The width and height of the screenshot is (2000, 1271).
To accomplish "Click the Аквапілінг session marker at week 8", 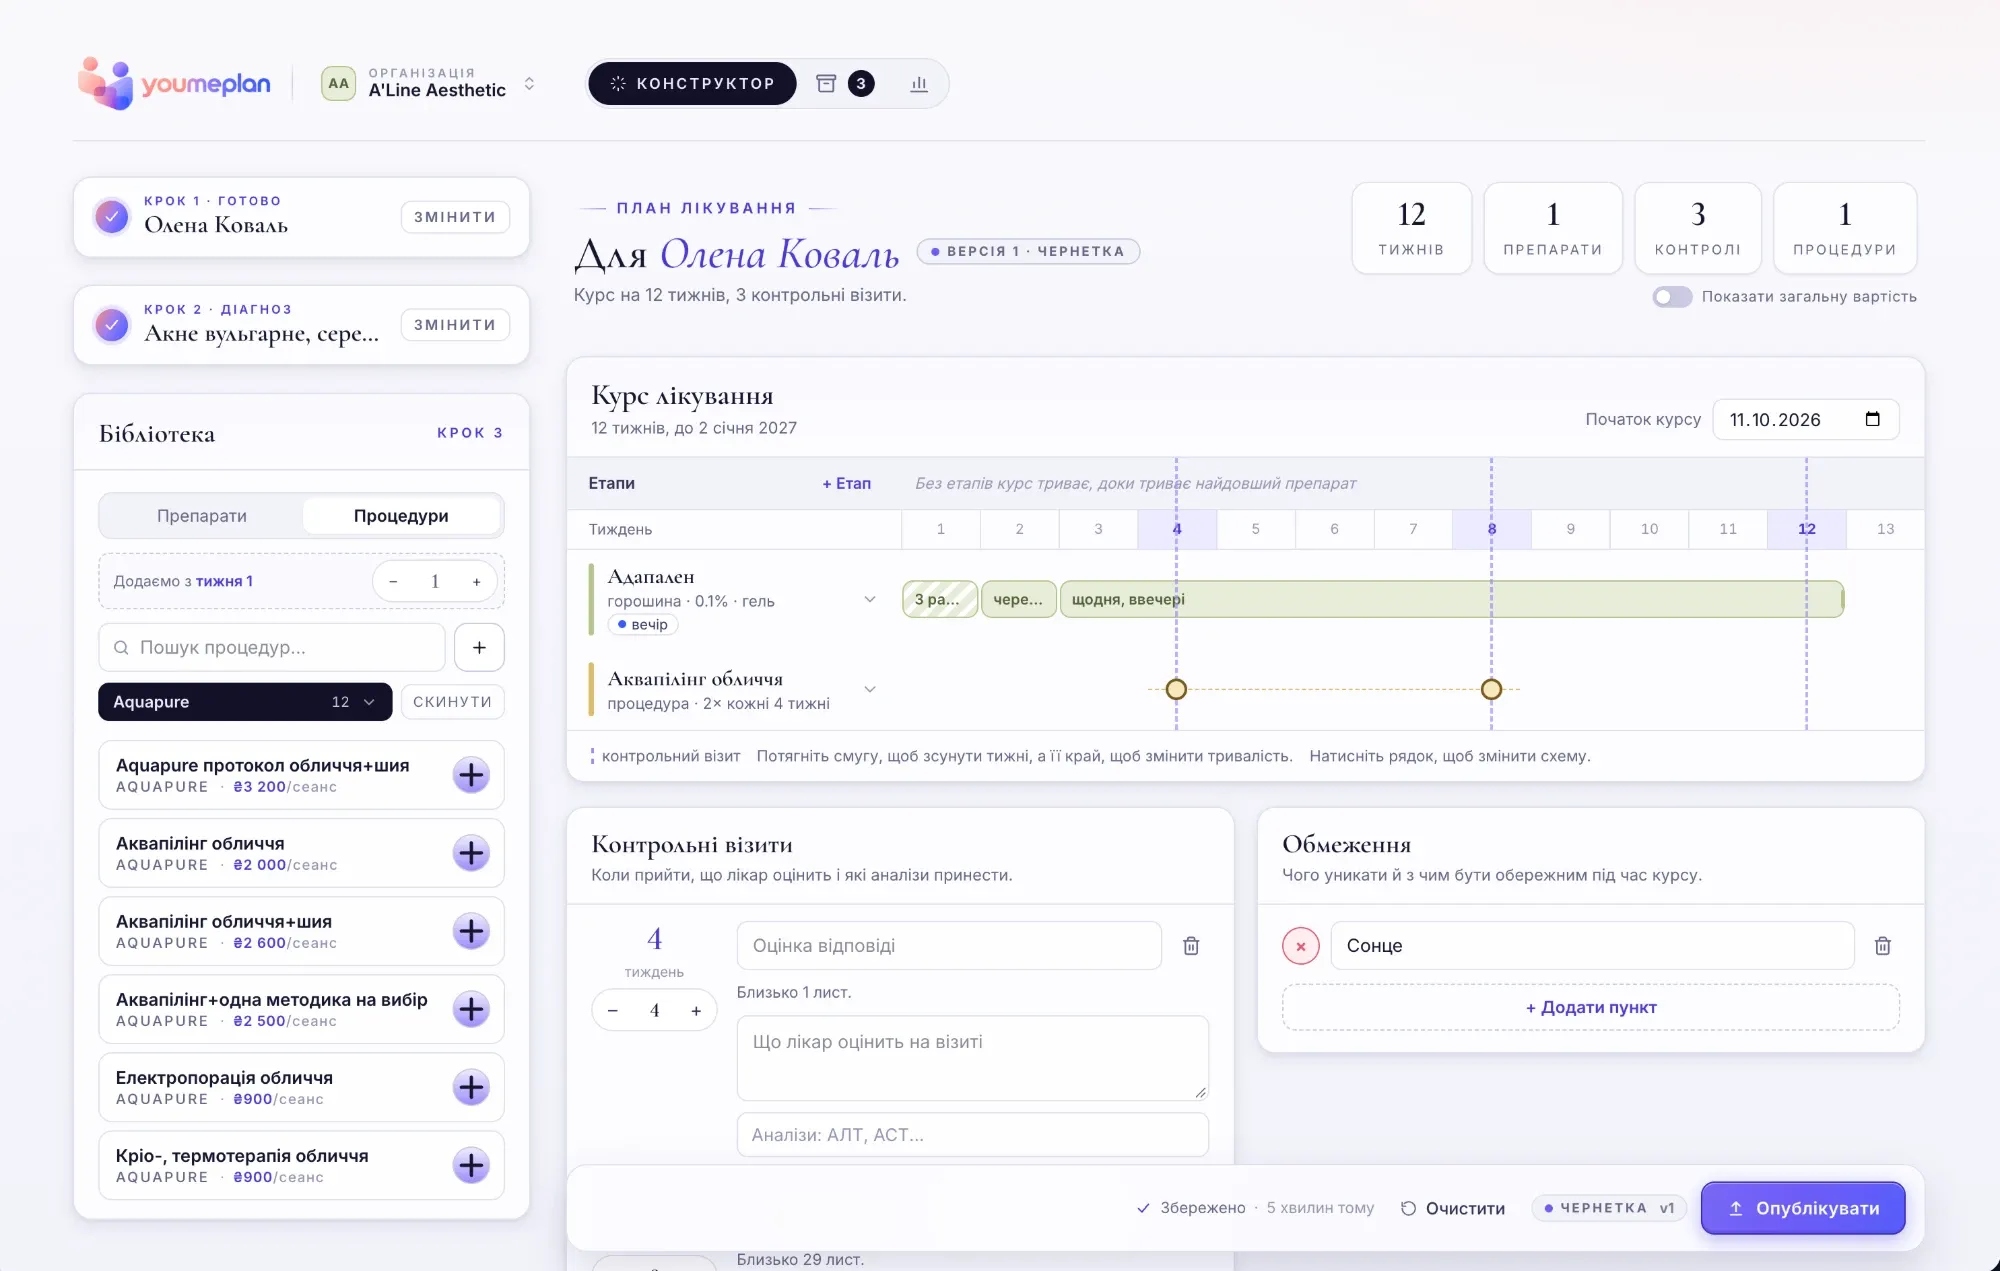I will (1491, 689).
